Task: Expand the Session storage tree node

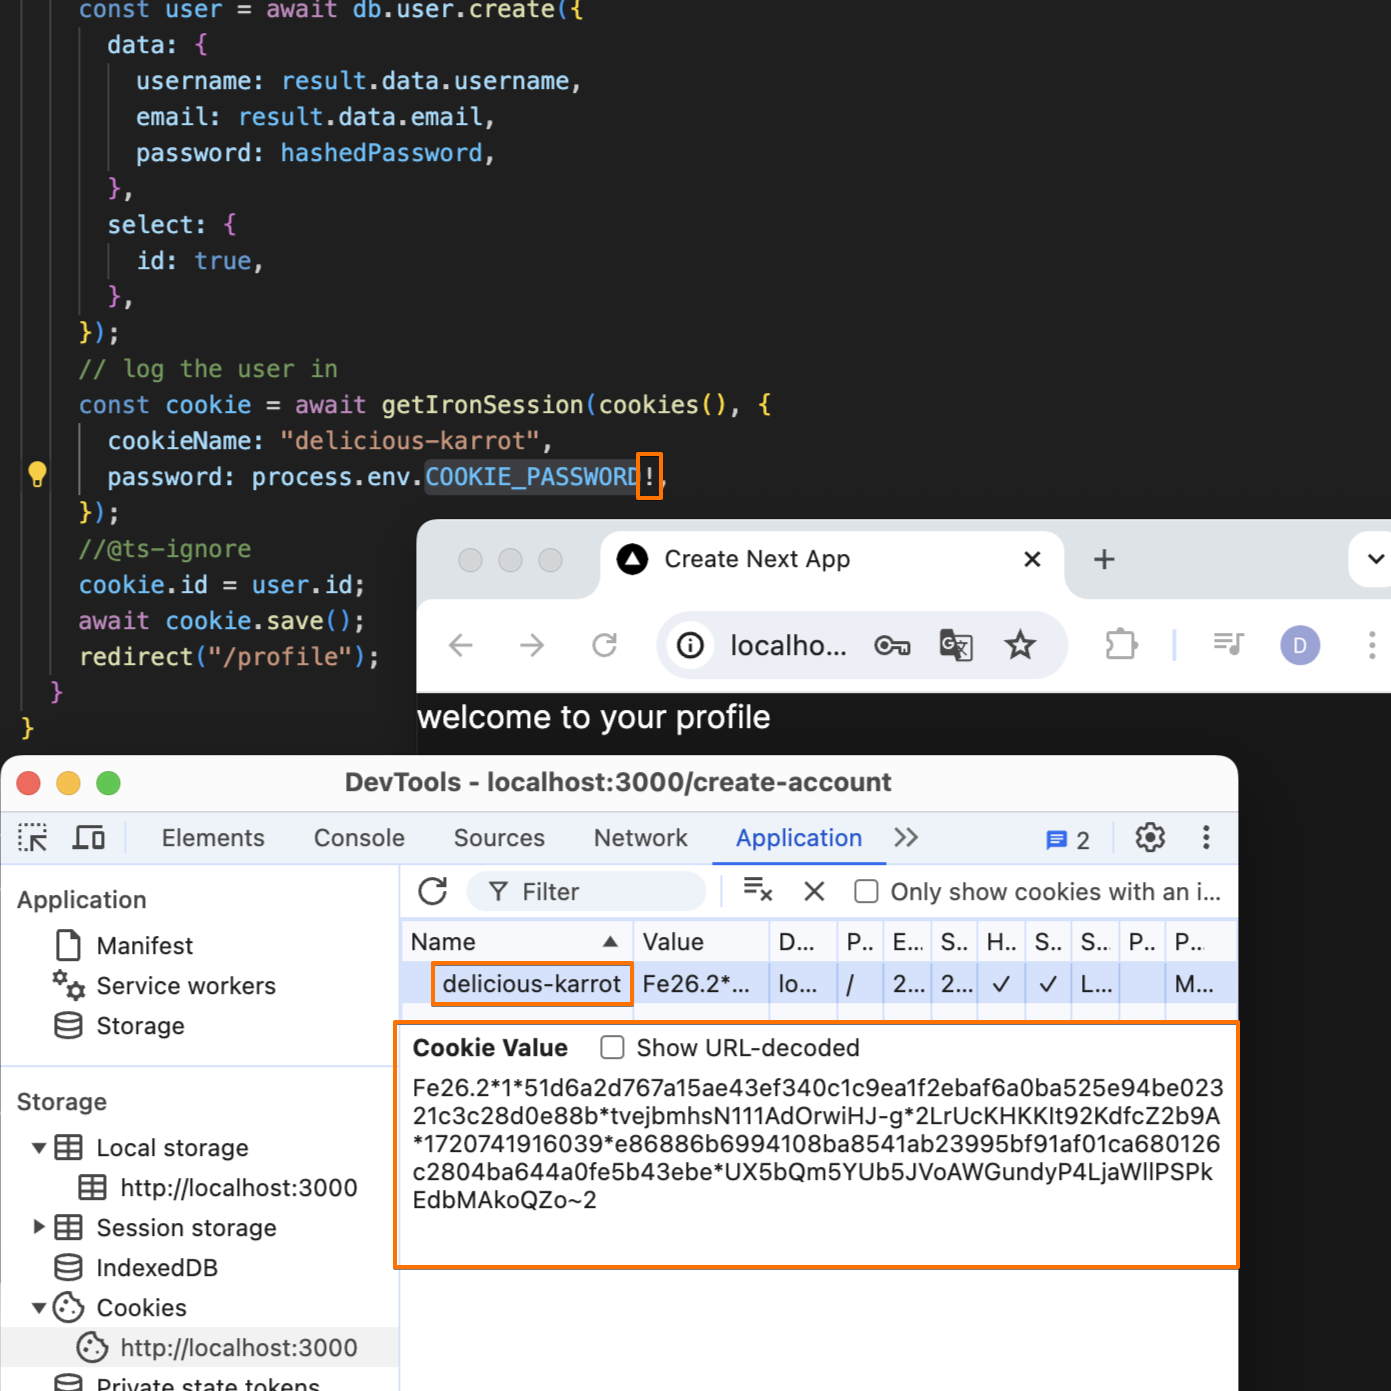Action: coord(39,1227)
